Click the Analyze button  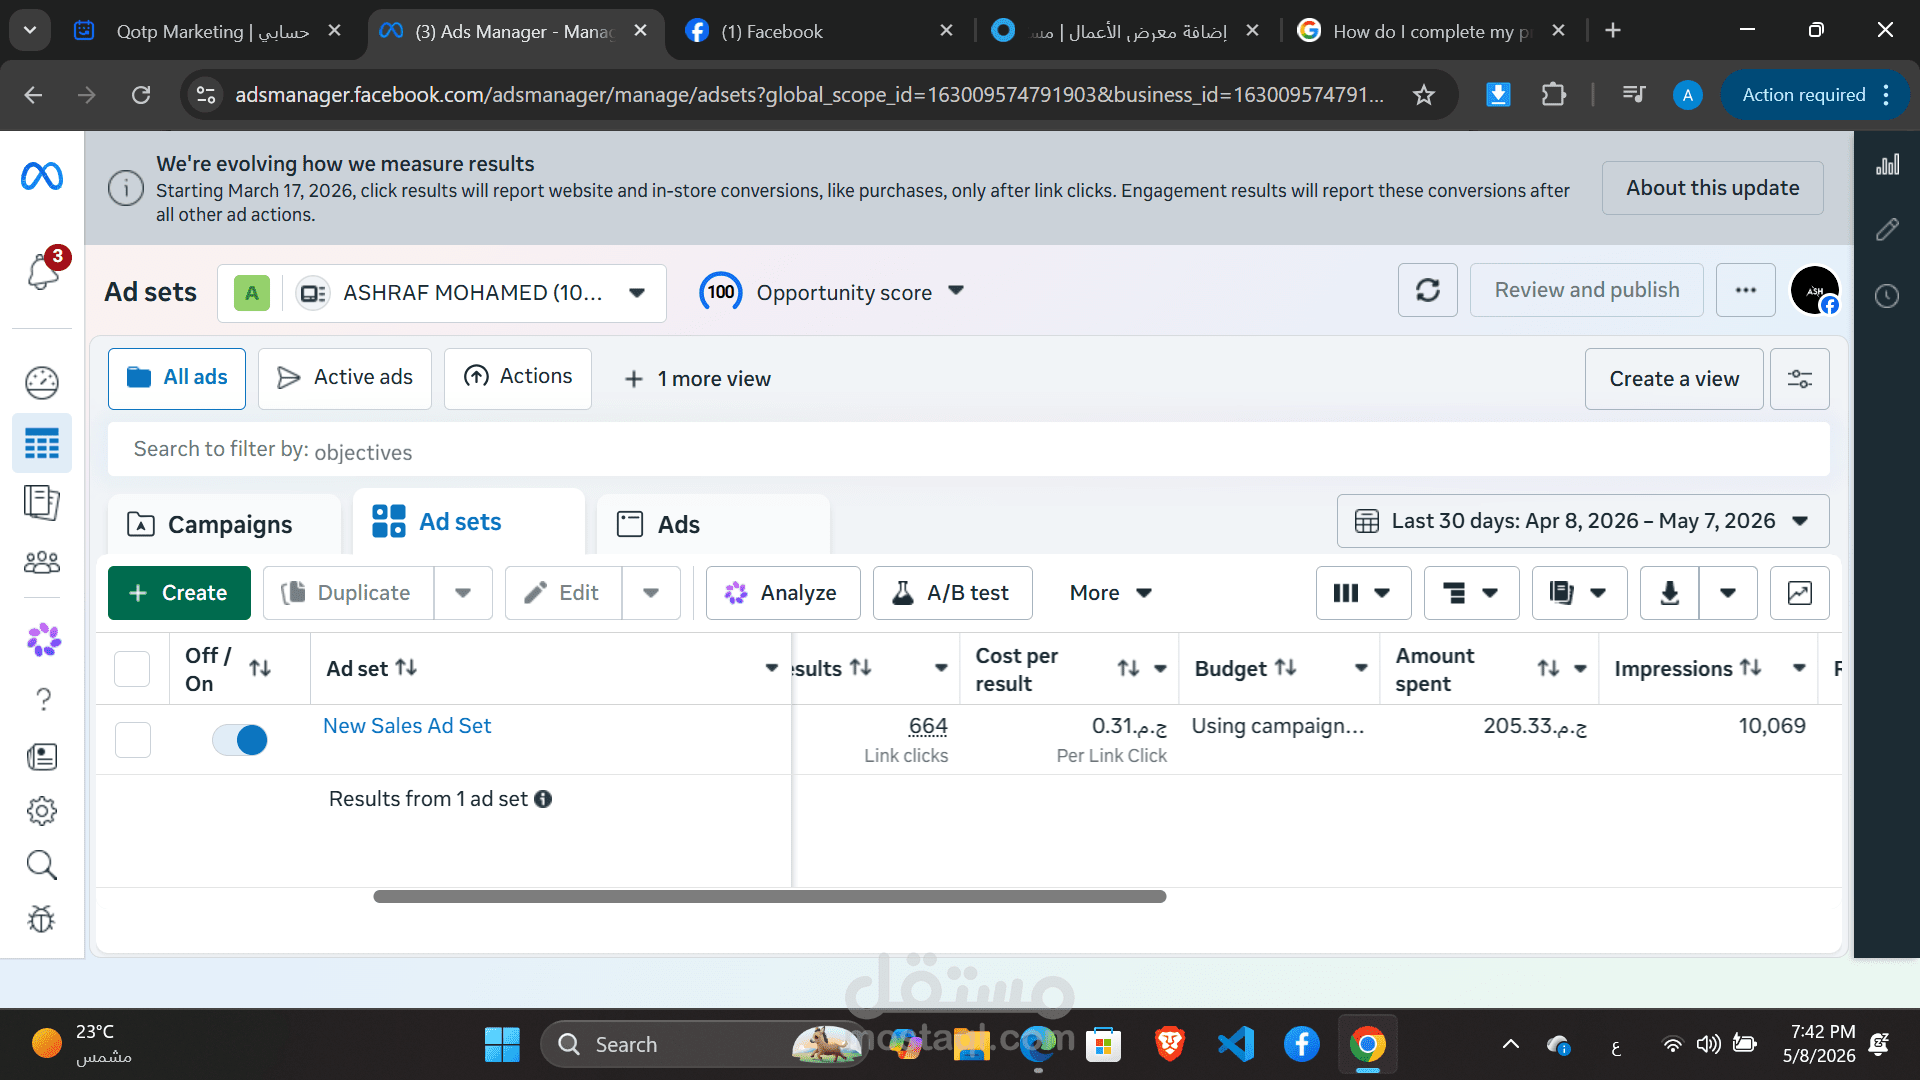[x=783, y=593]
